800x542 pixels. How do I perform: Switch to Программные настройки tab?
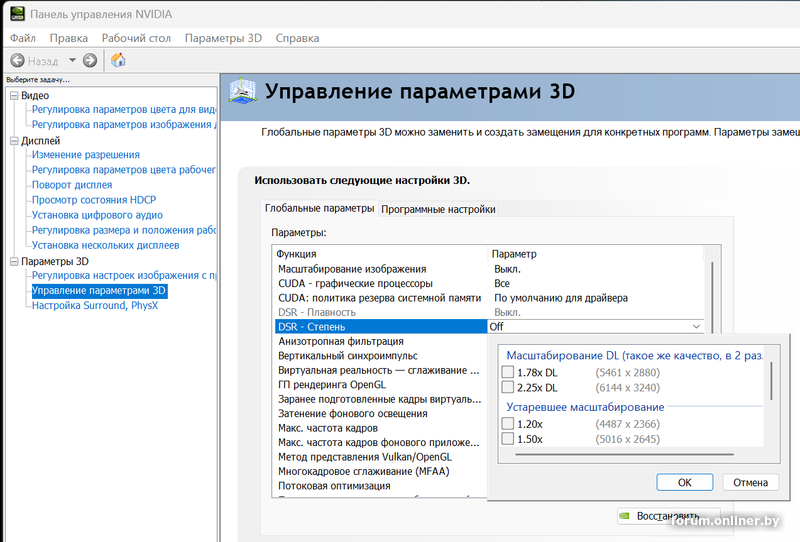pyautogui.click(x=438, y=209)
